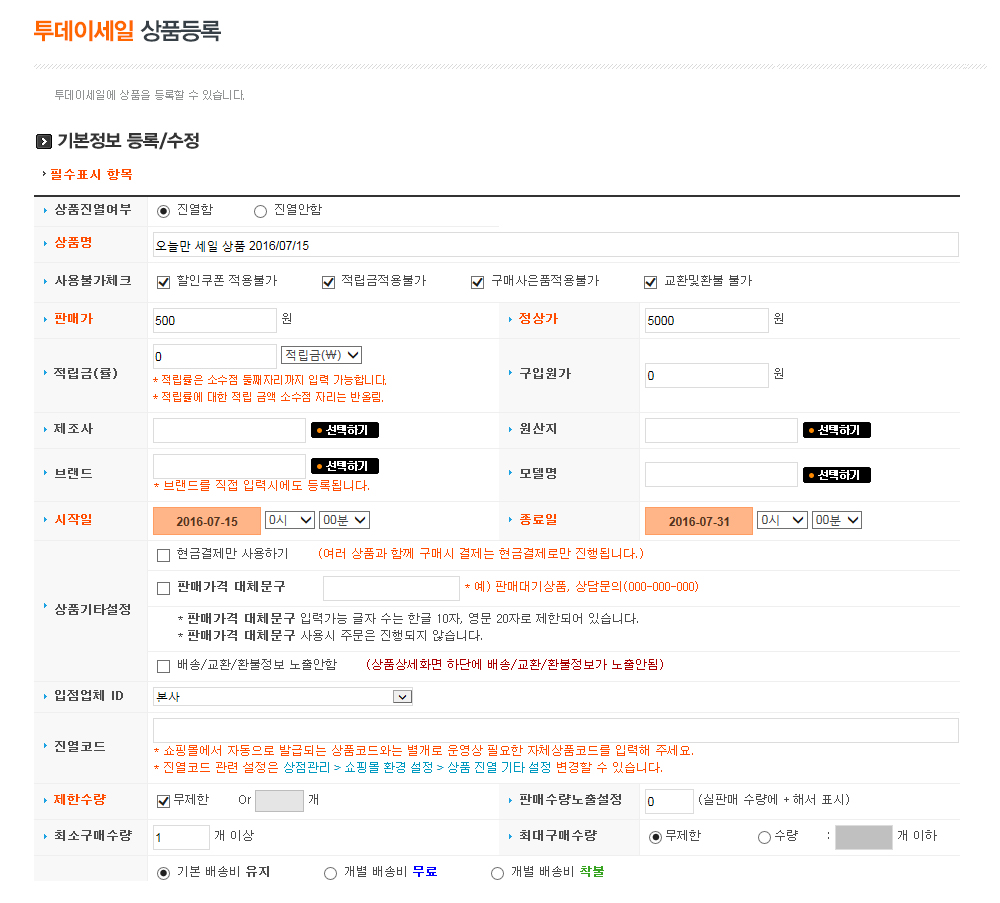Click the 시작일 date field 2016-07-15

(206, 521)
